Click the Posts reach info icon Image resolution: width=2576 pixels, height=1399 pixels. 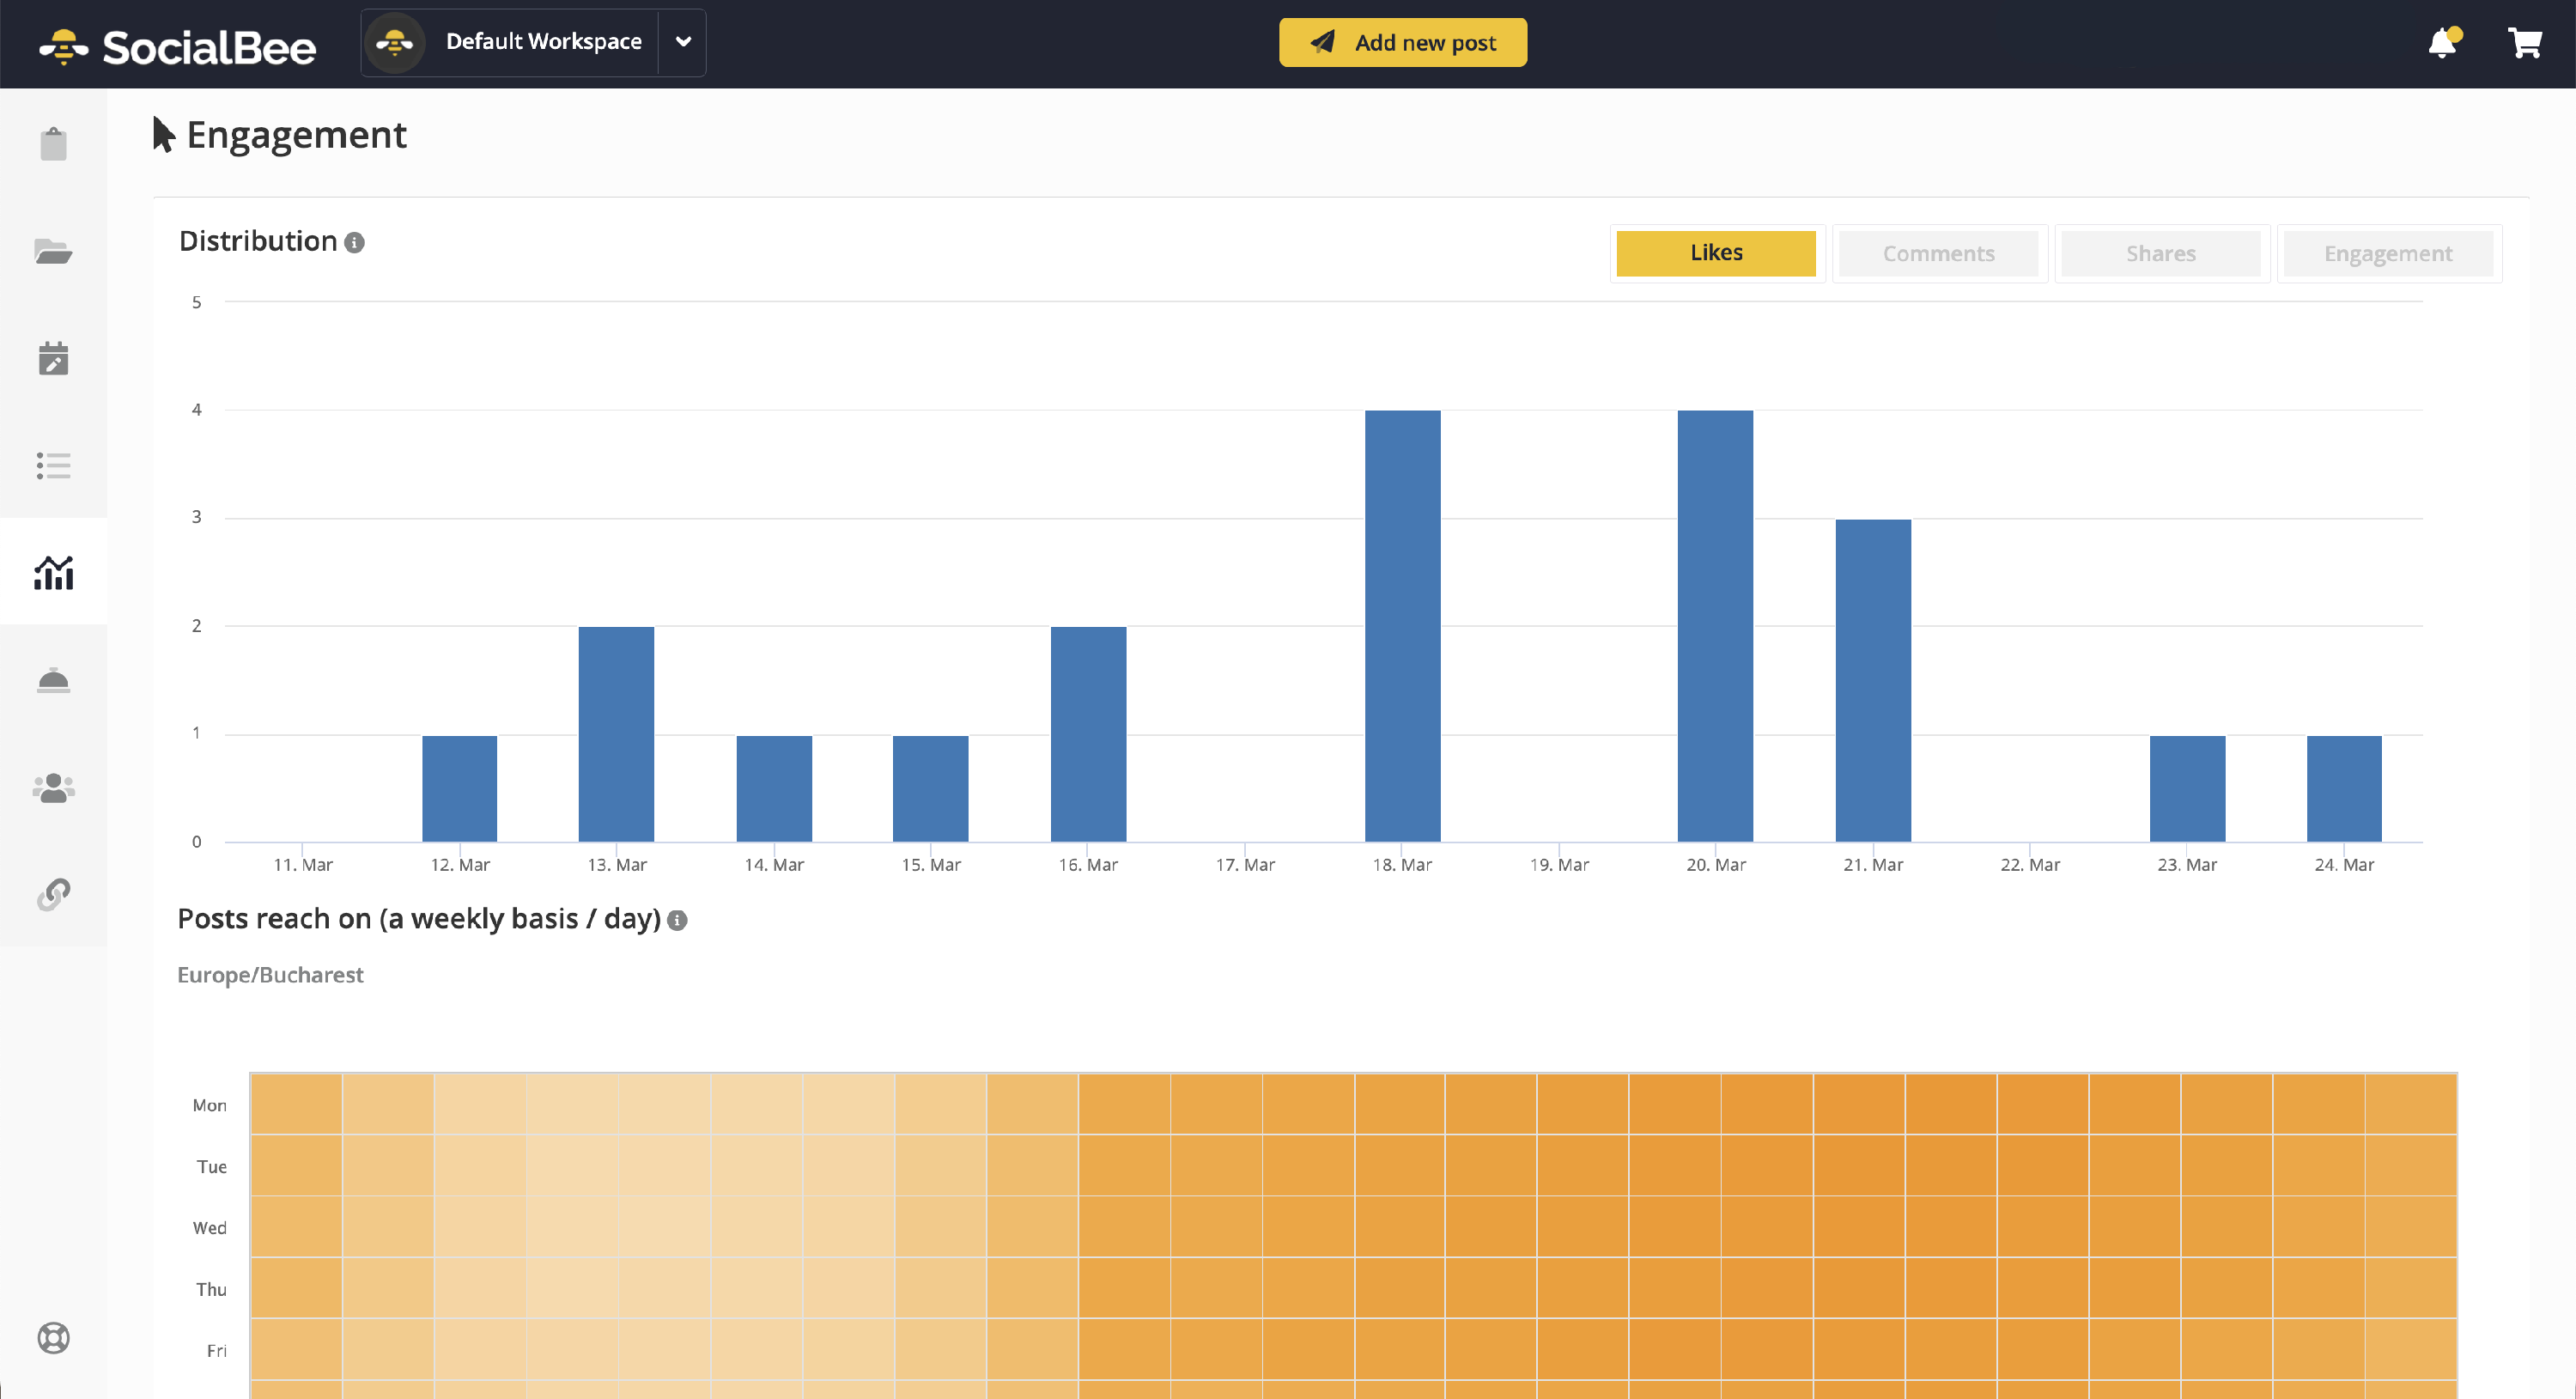[677, 920]
